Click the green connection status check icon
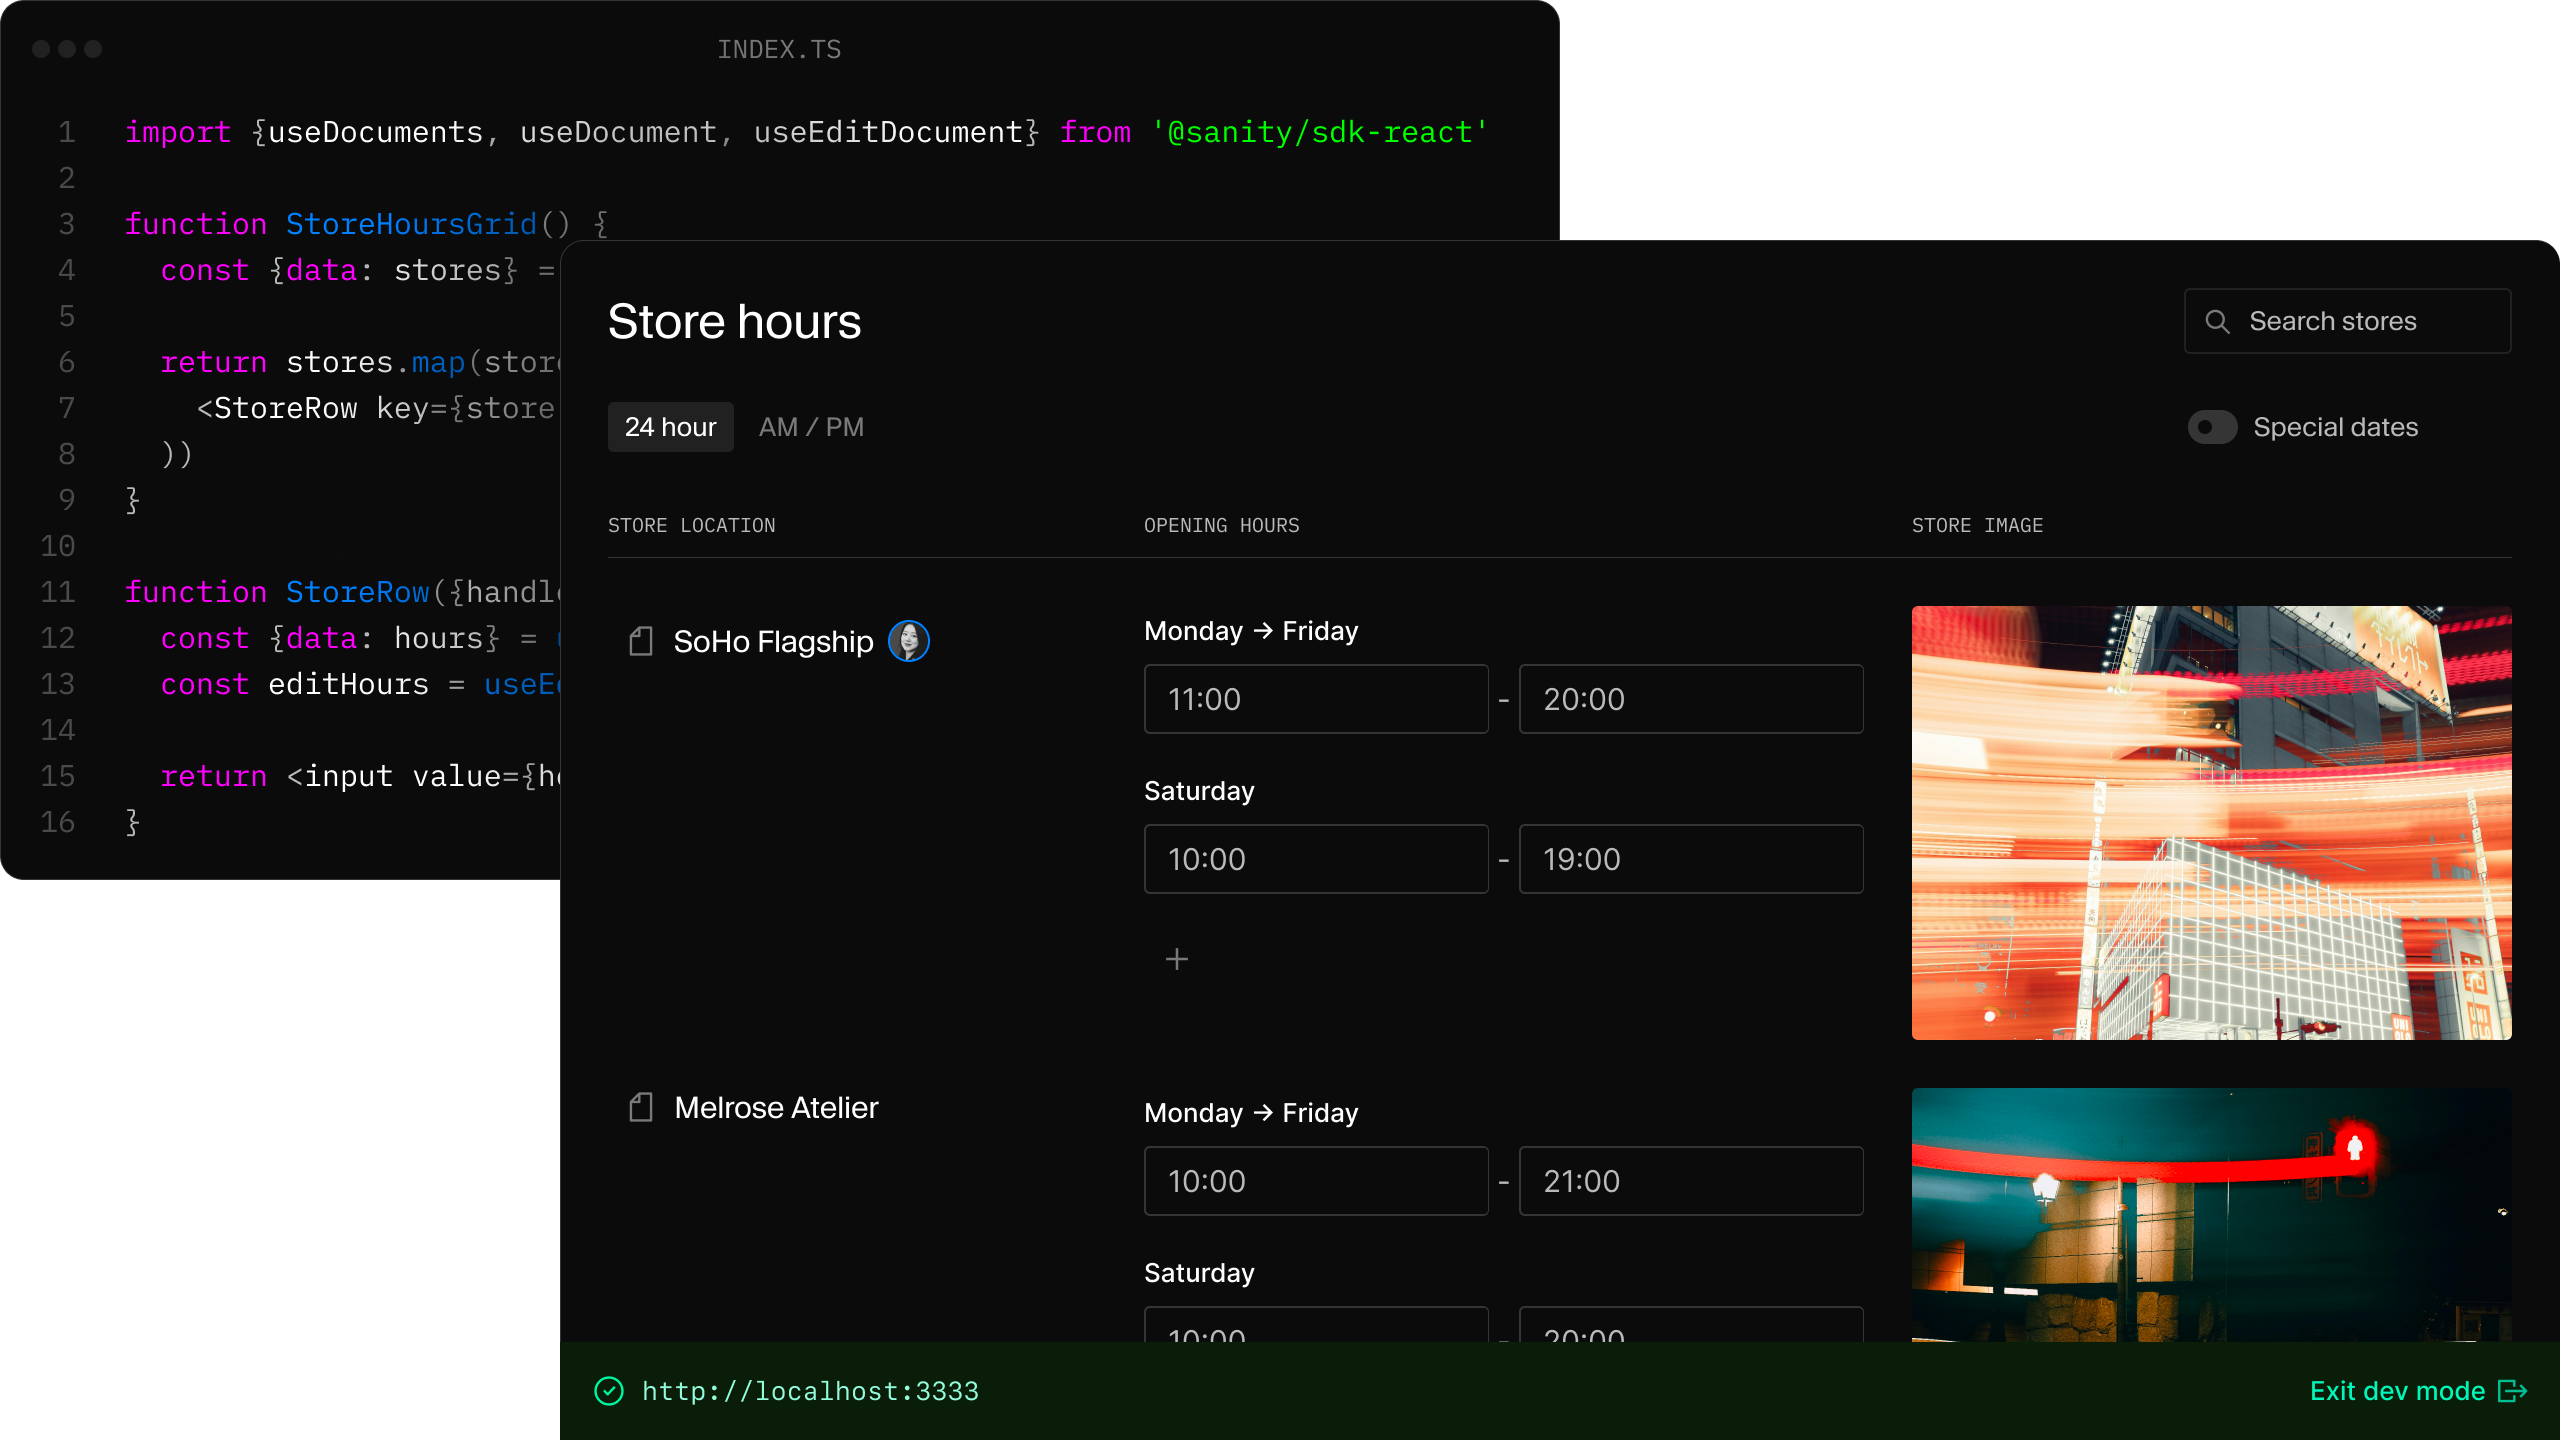This screenshot has width=2560, height=1440. click(609, 1391)
